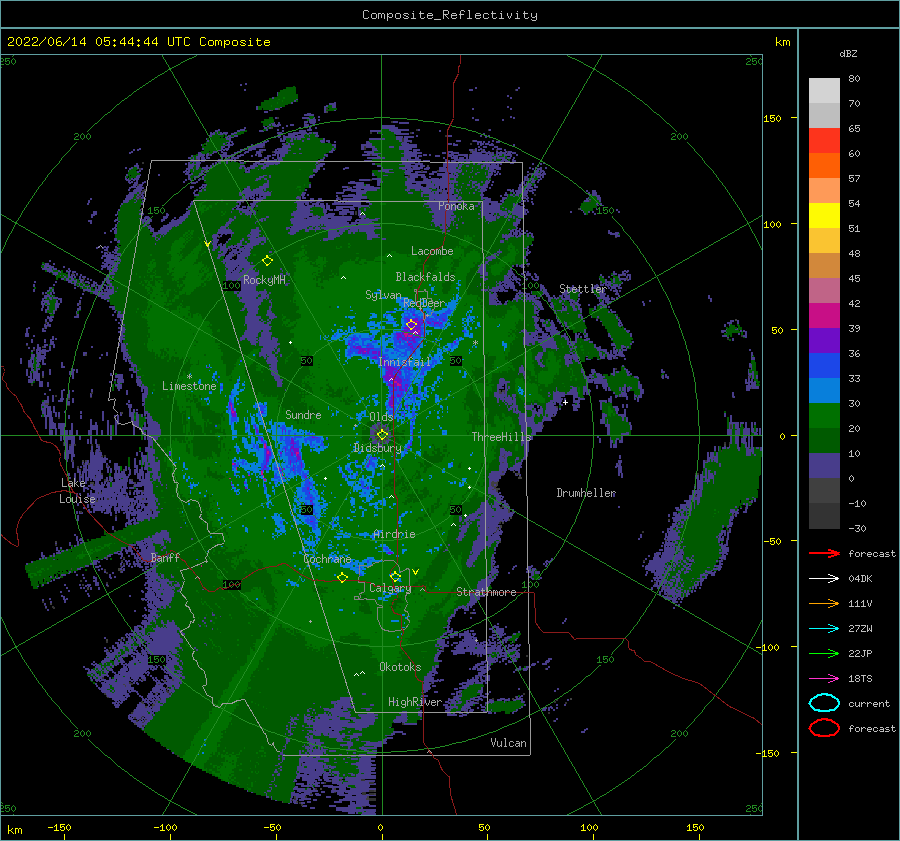The height and width of the screenshot is (841, 900).
Task: Click the Didsbury city label
Action: [x=378, y=448]
